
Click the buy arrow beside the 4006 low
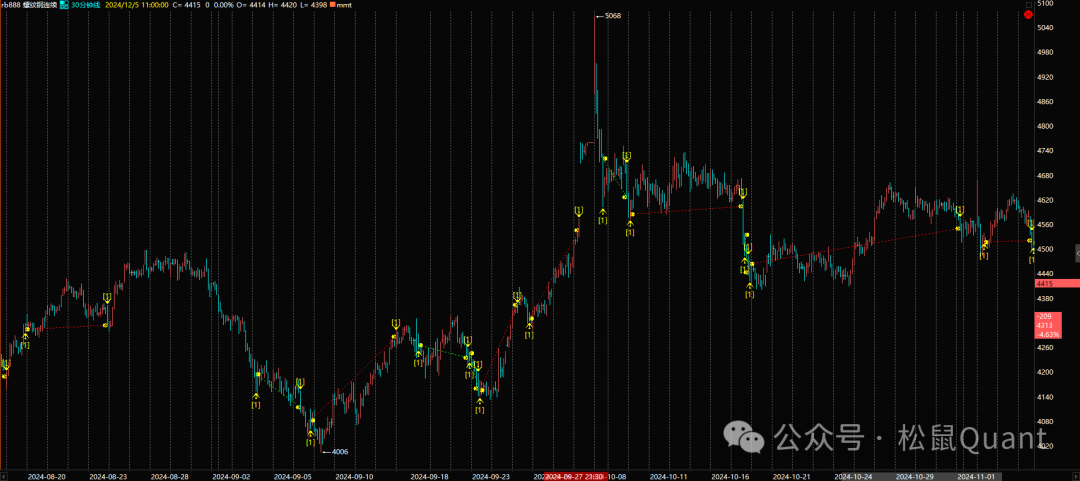click(x=310, y=432)
